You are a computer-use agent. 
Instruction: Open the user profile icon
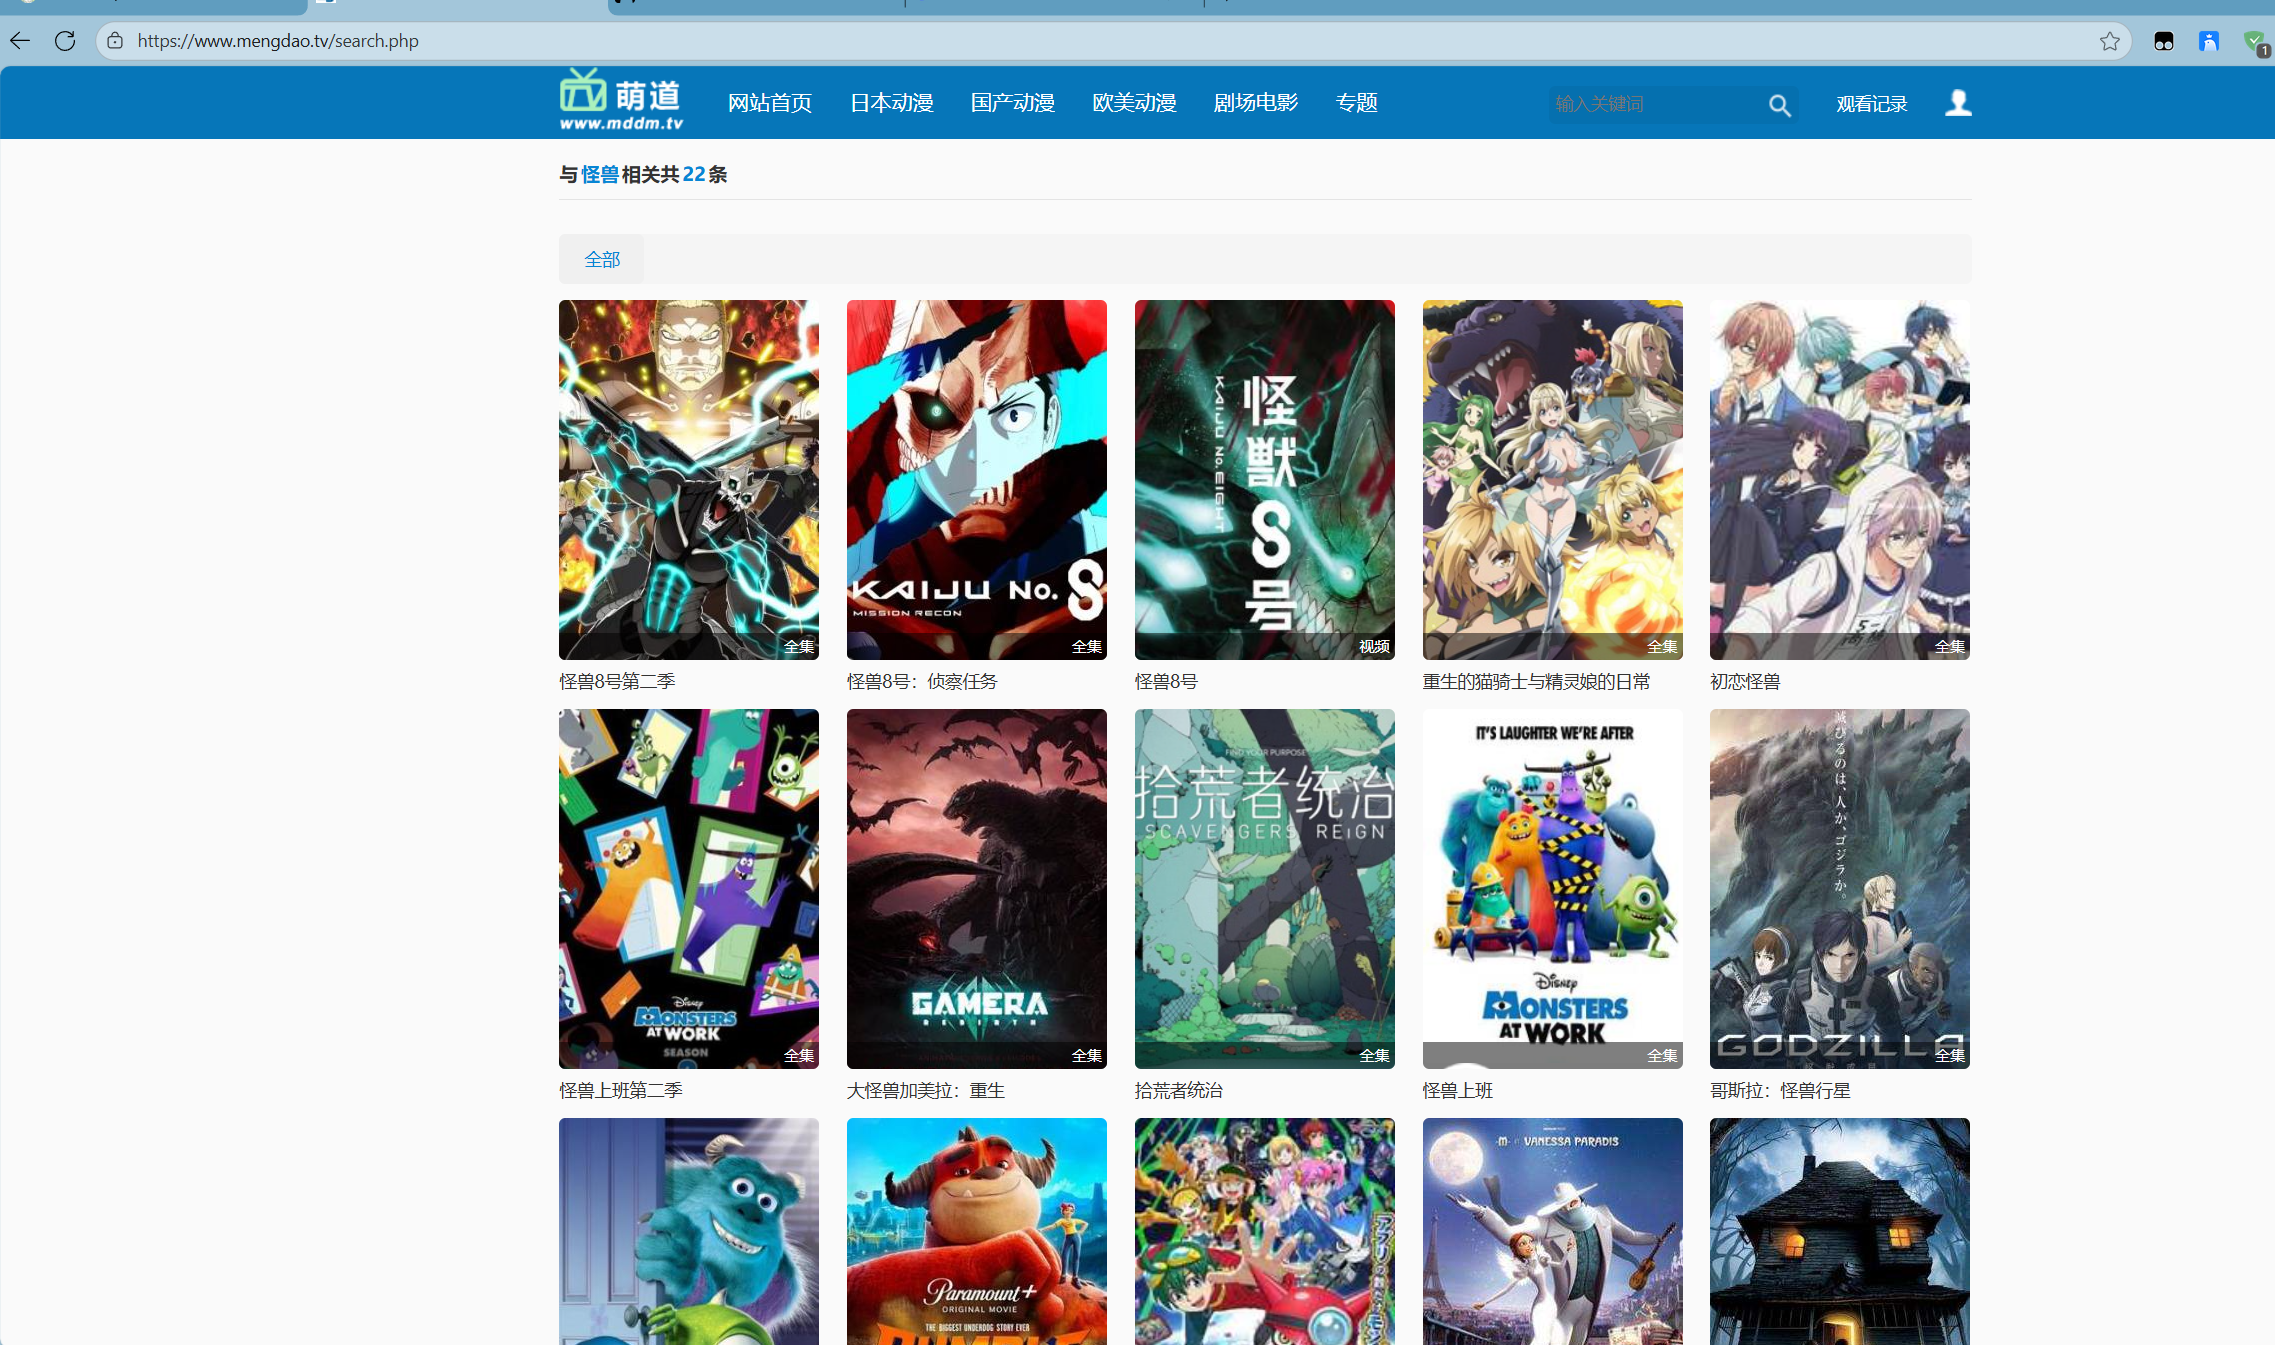1957,103
